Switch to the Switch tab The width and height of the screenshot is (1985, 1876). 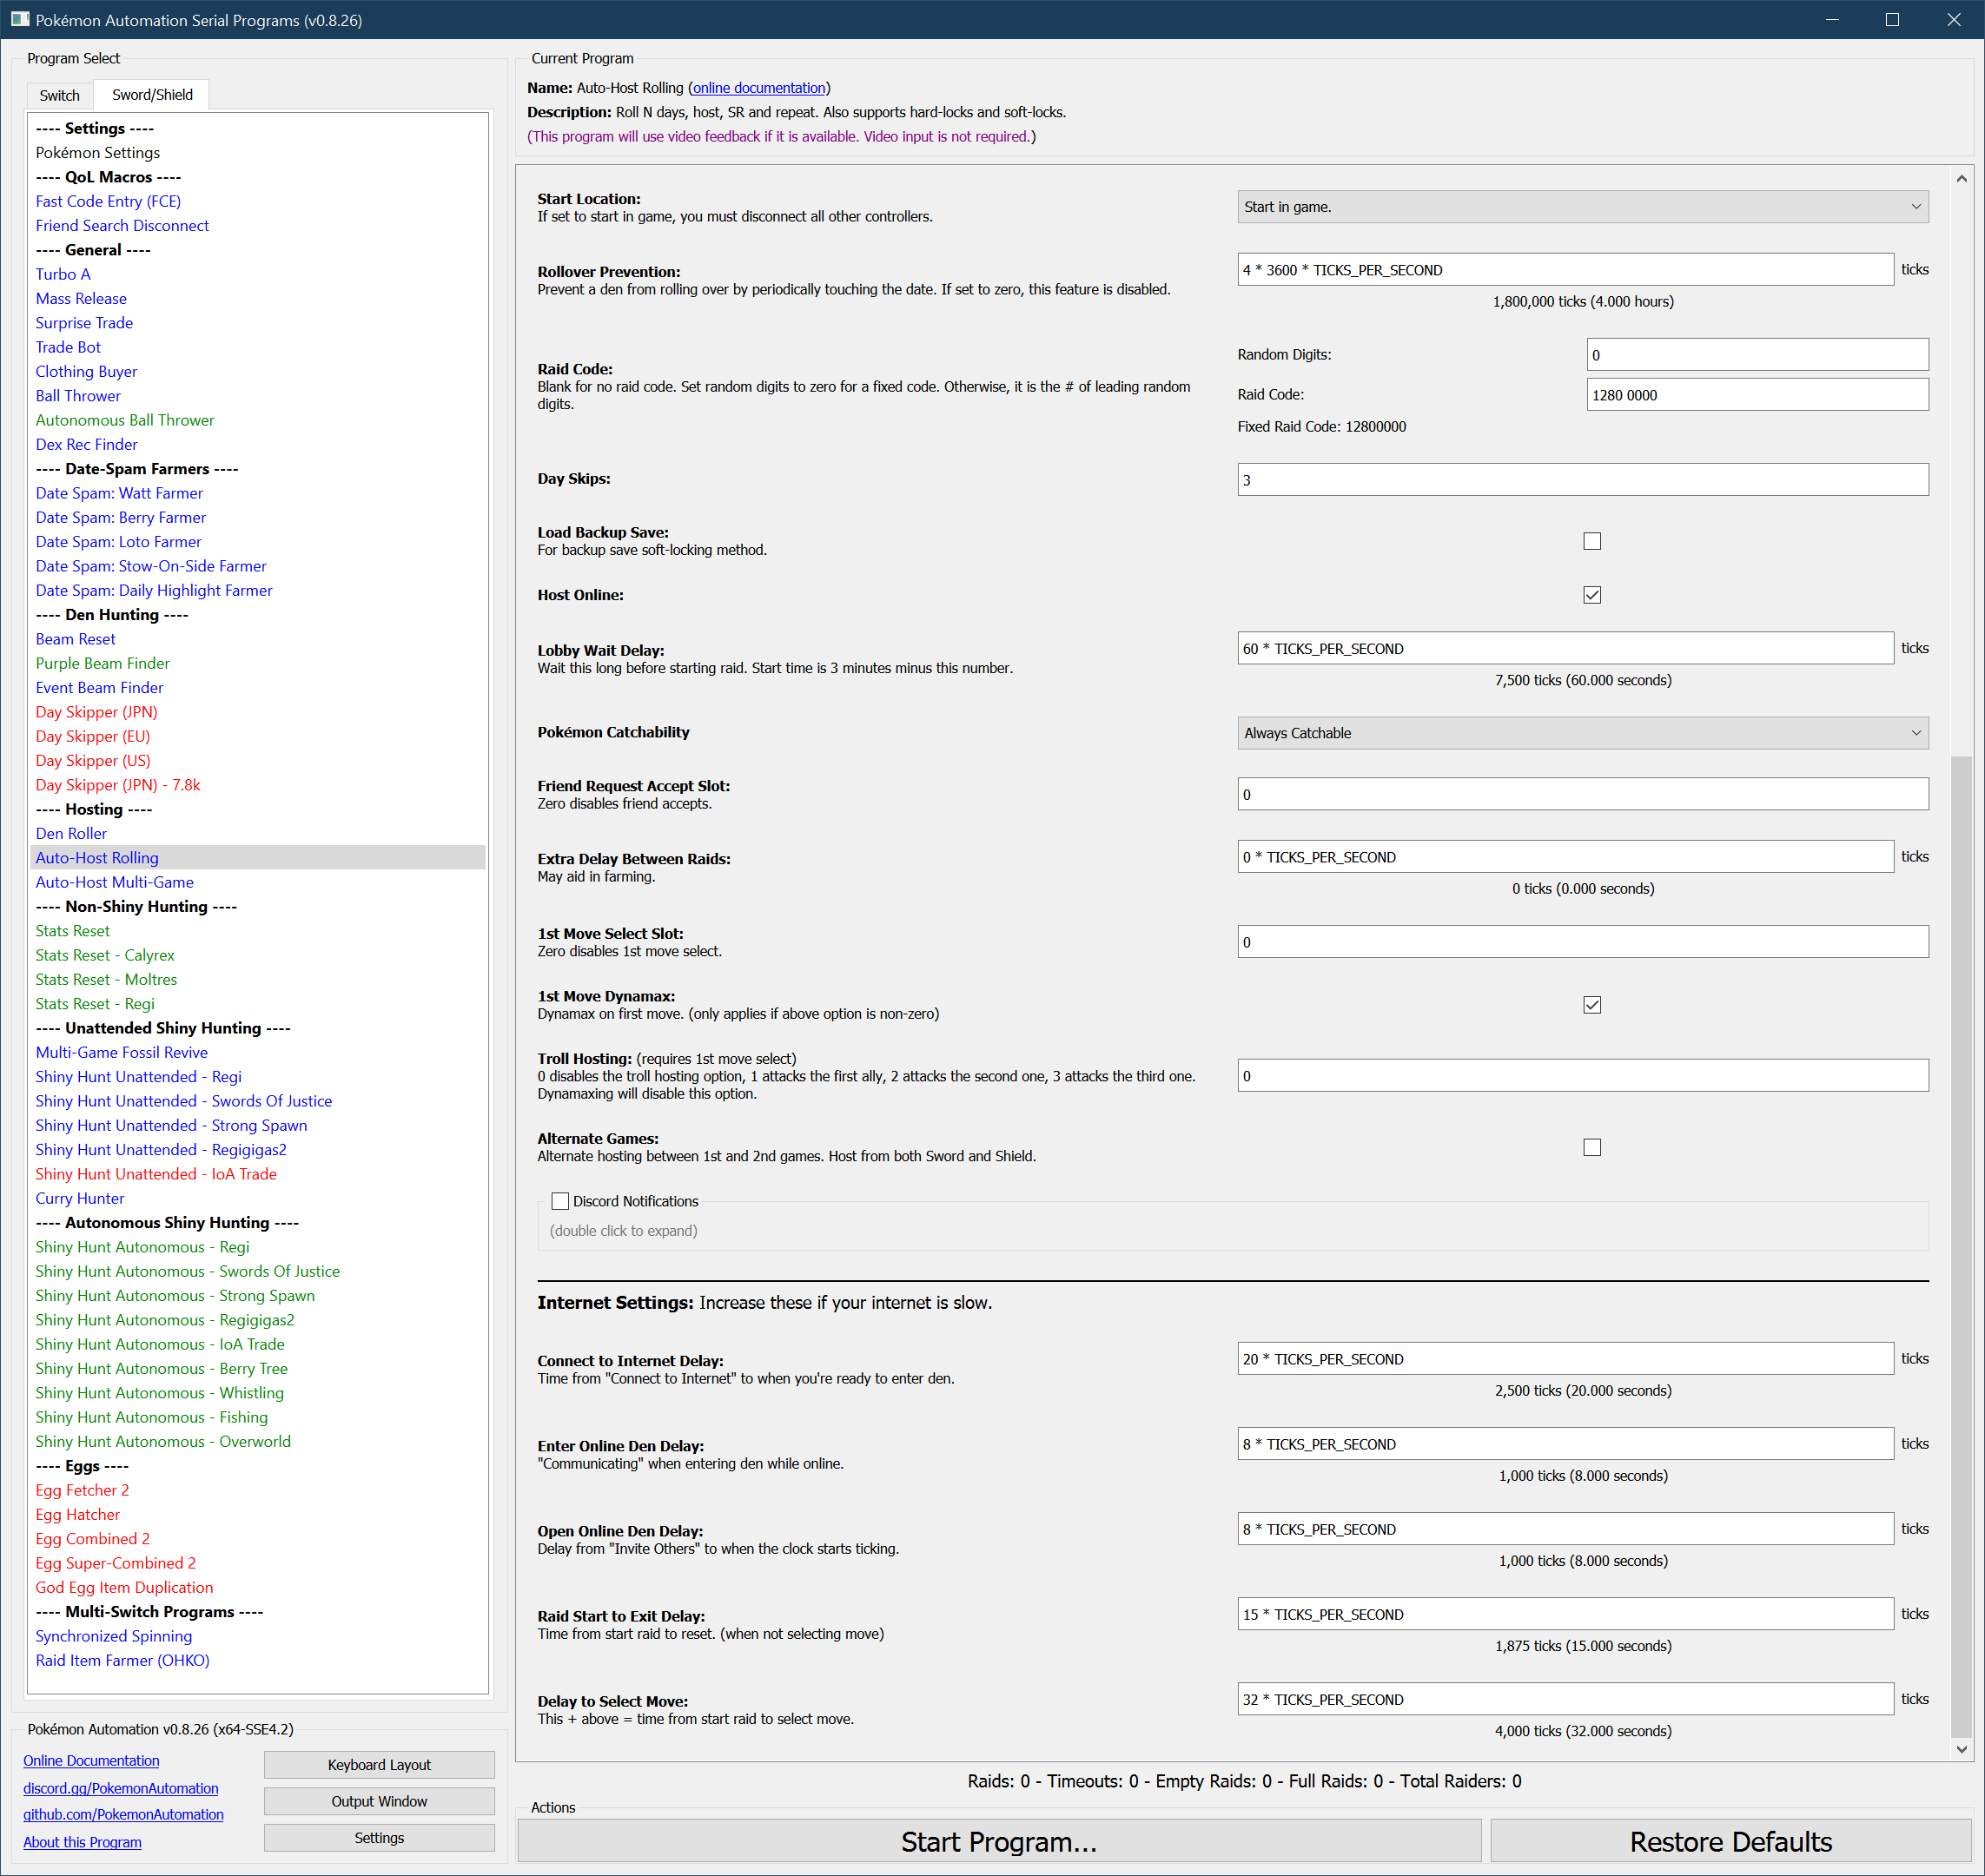tap(59, 95)
